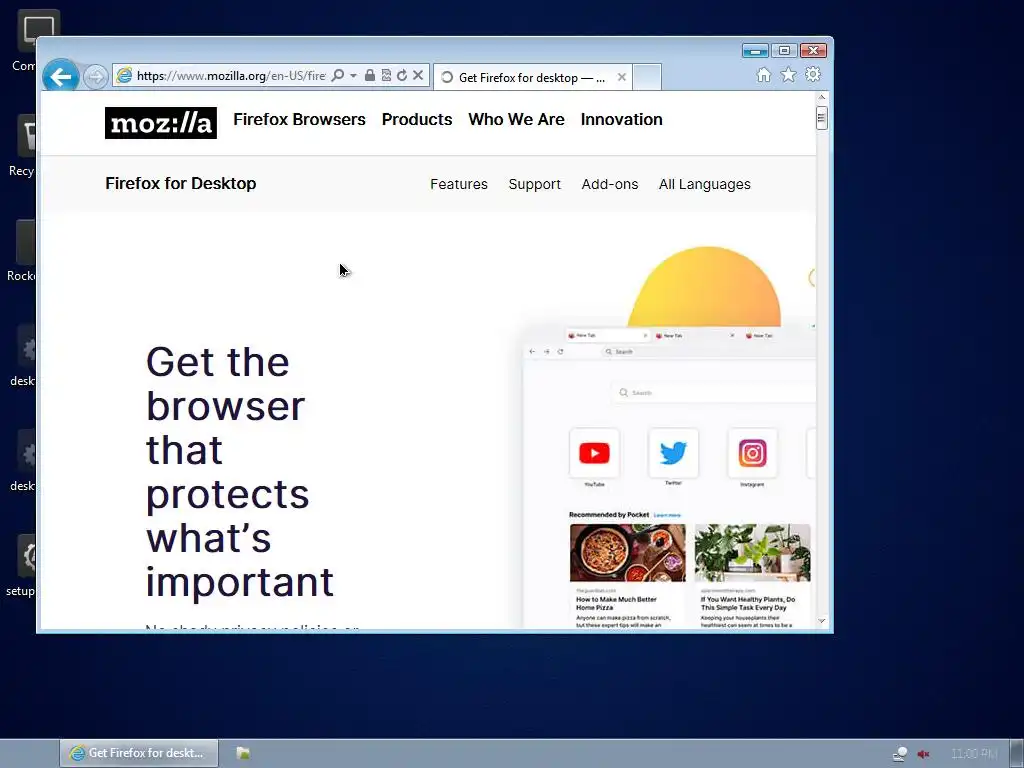This screenshot has width=1024, height=768.
Task: Open the Innovation menu
Action: pyautogui.click(x=621, y=120)
